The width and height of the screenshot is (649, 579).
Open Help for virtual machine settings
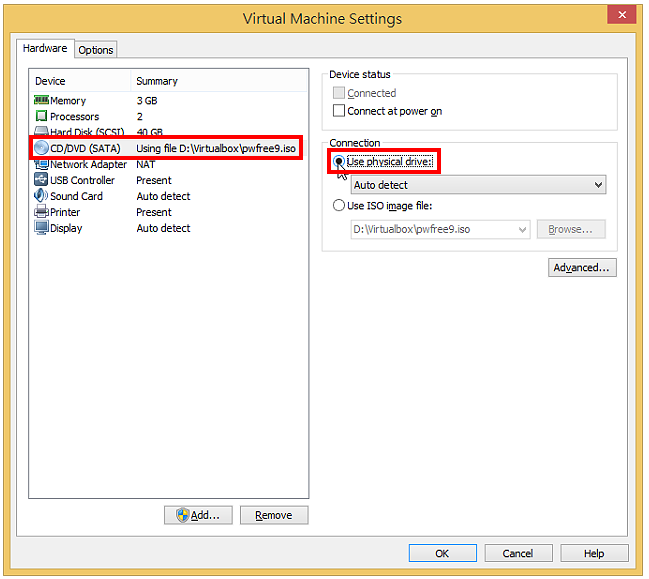pos(596,555)
